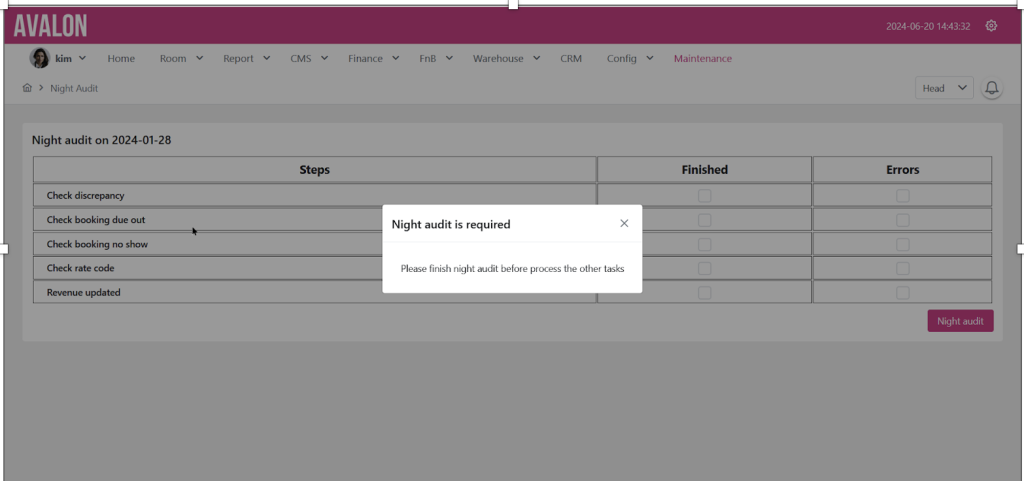Image resolution: width=1024 pixels, height=481 pixels.
Task: Click the notification bell icon
Action: [991, 88]
